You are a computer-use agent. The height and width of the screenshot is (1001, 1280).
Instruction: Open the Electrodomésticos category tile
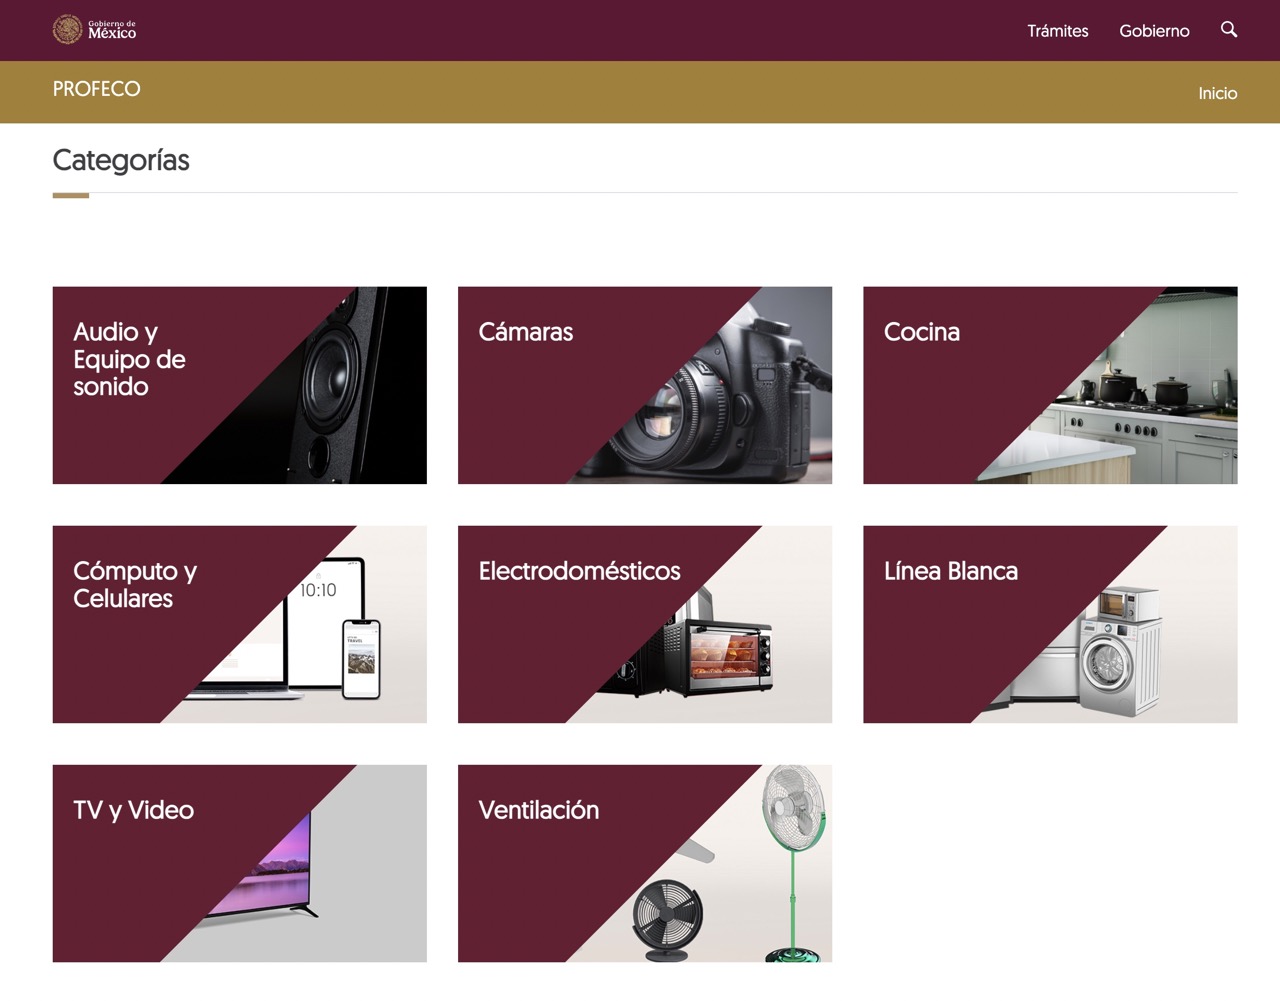click(x=645, y=624)
